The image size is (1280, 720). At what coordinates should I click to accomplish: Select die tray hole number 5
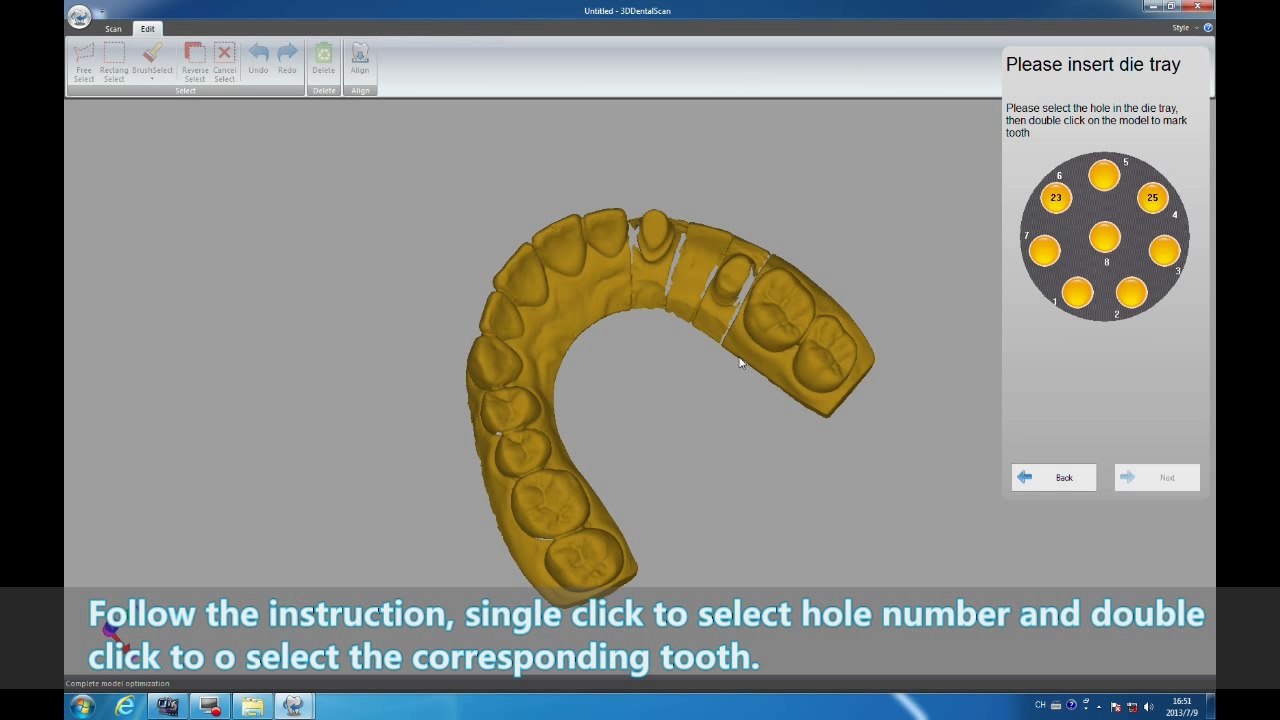[x=1104, y=176]
